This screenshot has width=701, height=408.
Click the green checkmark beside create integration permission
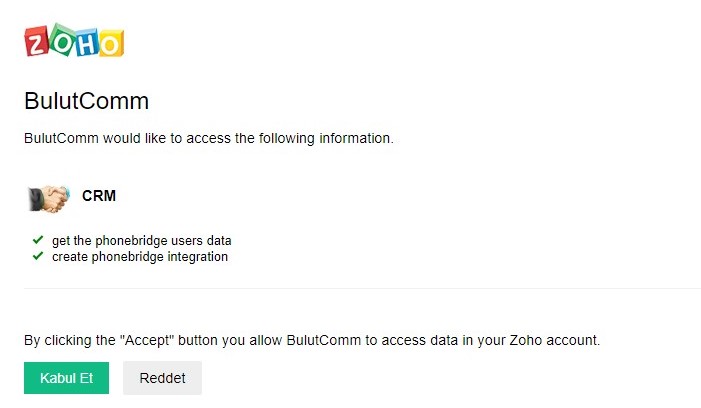[38, 256]
